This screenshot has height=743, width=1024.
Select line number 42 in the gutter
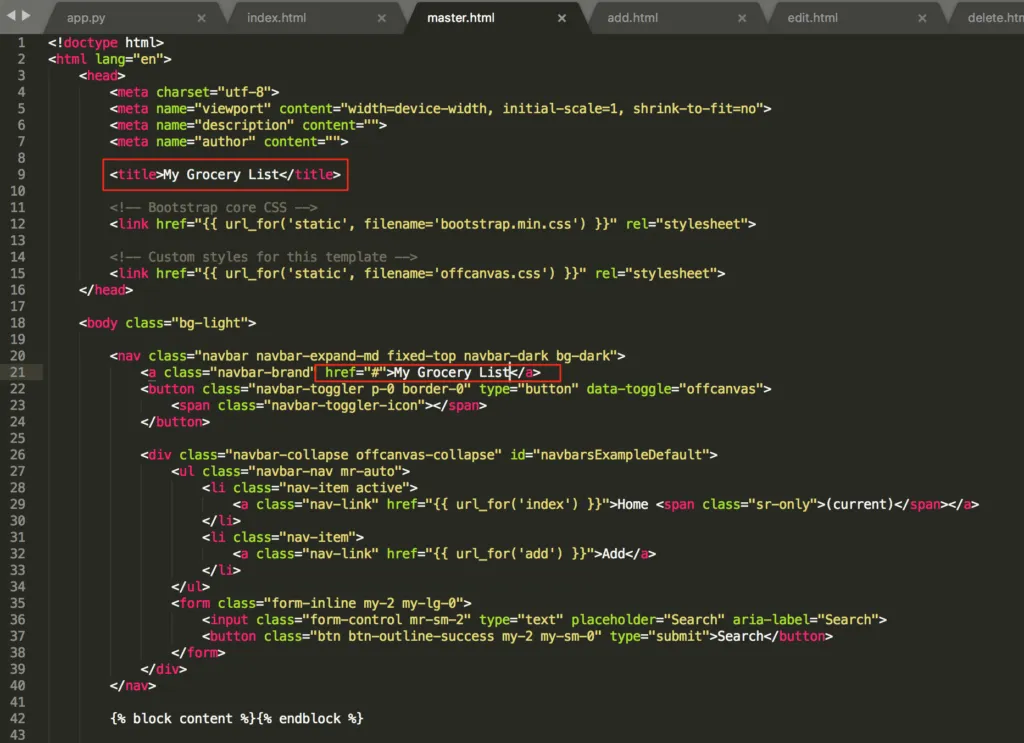pos(18,718)
